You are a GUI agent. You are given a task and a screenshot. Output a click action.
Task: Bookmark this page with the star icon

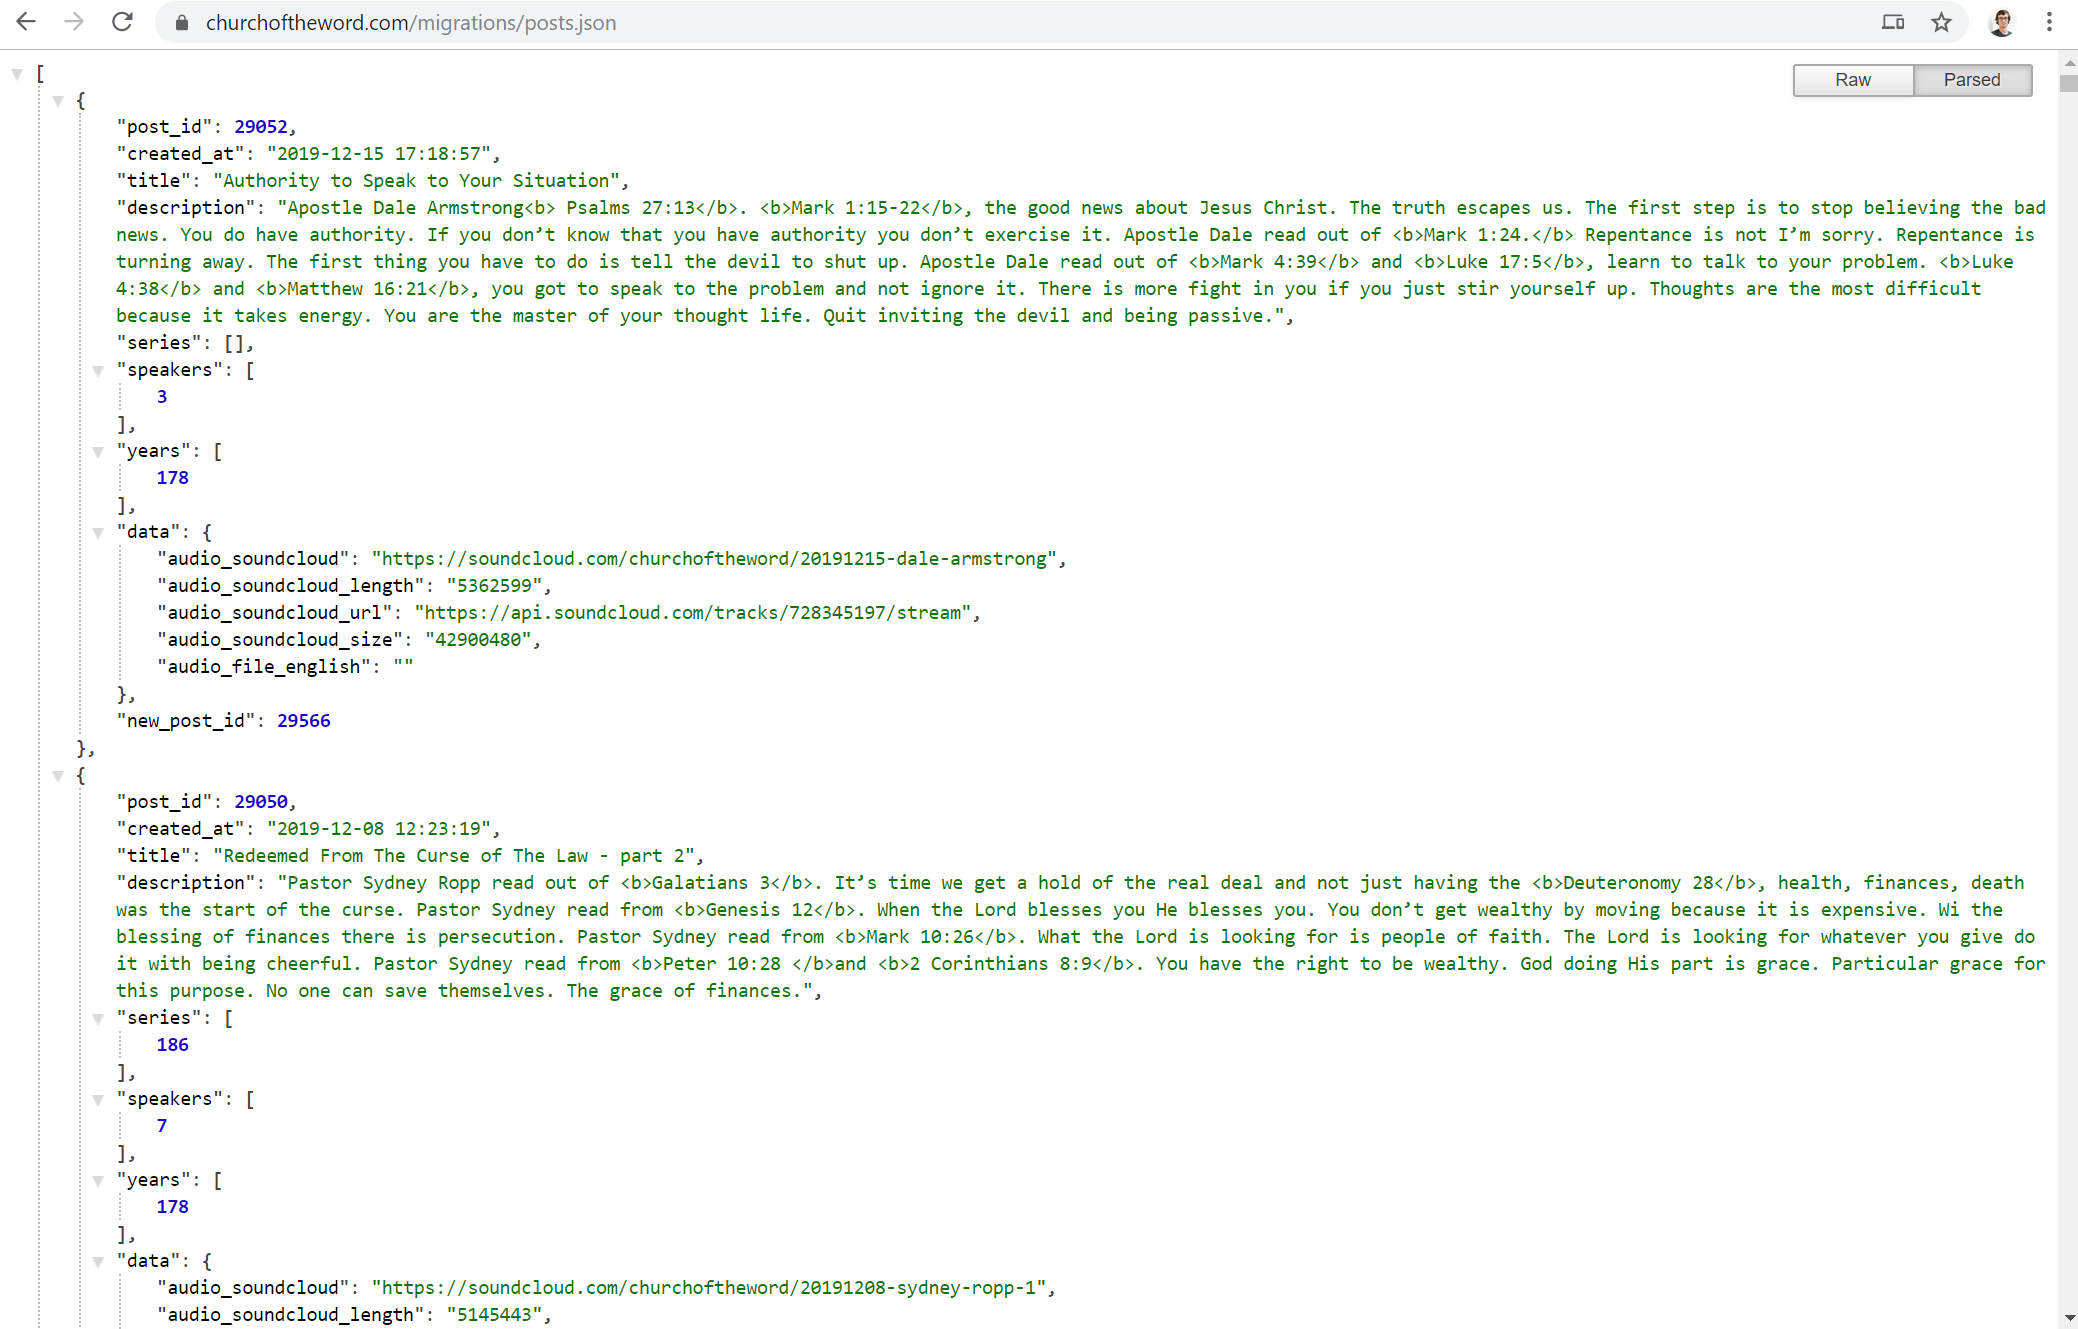click(1941, 22)
